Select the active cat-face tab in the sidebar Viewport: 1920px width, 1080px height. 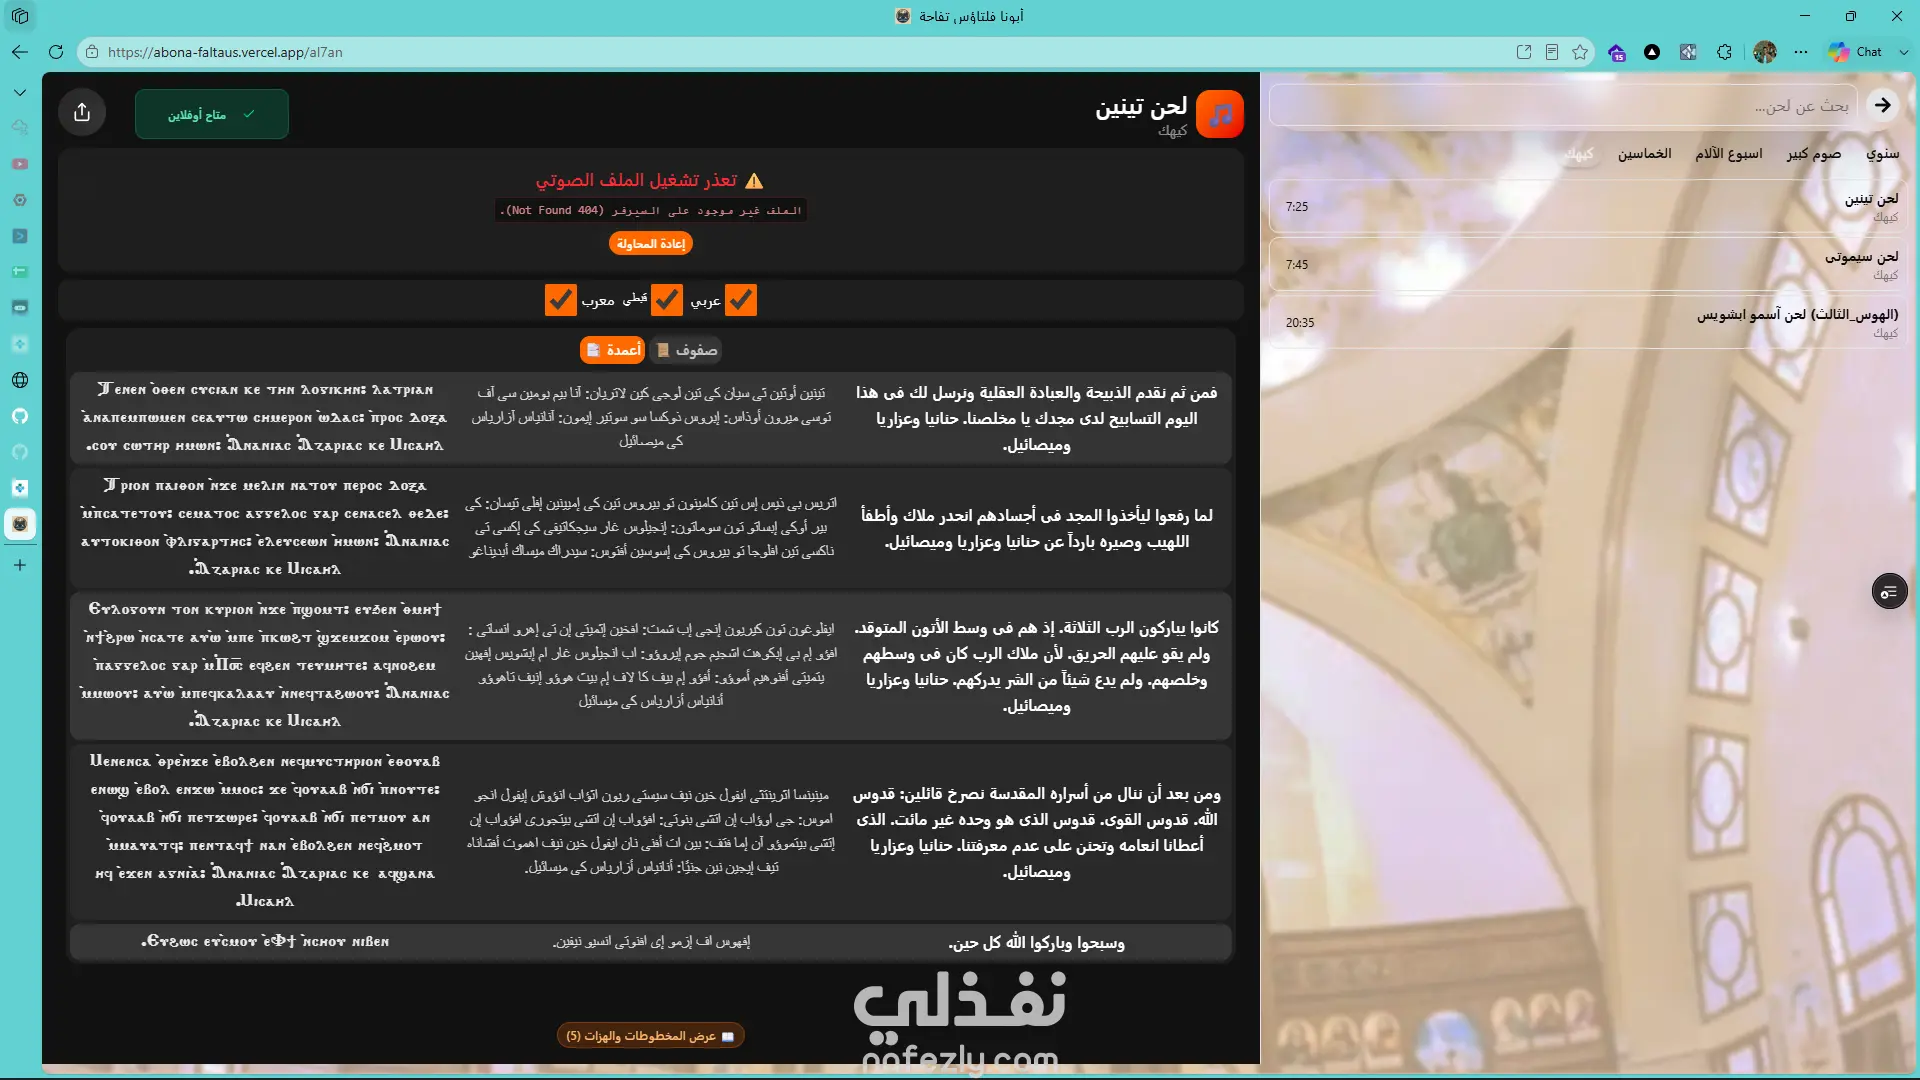(x=20, y=524)
